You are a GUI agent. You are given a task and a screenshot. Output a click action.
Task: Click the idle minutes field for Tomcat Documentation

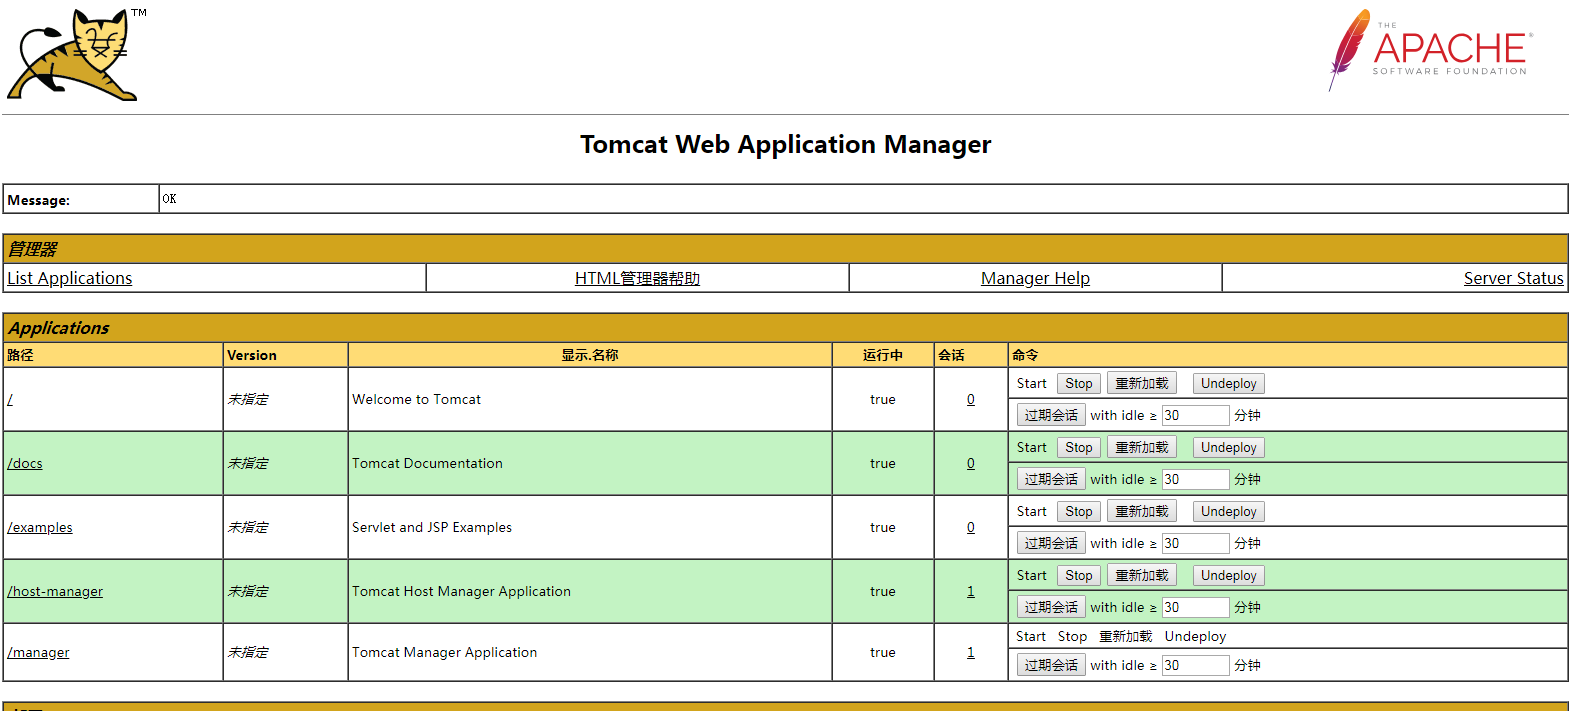(x=1195, y=479)
